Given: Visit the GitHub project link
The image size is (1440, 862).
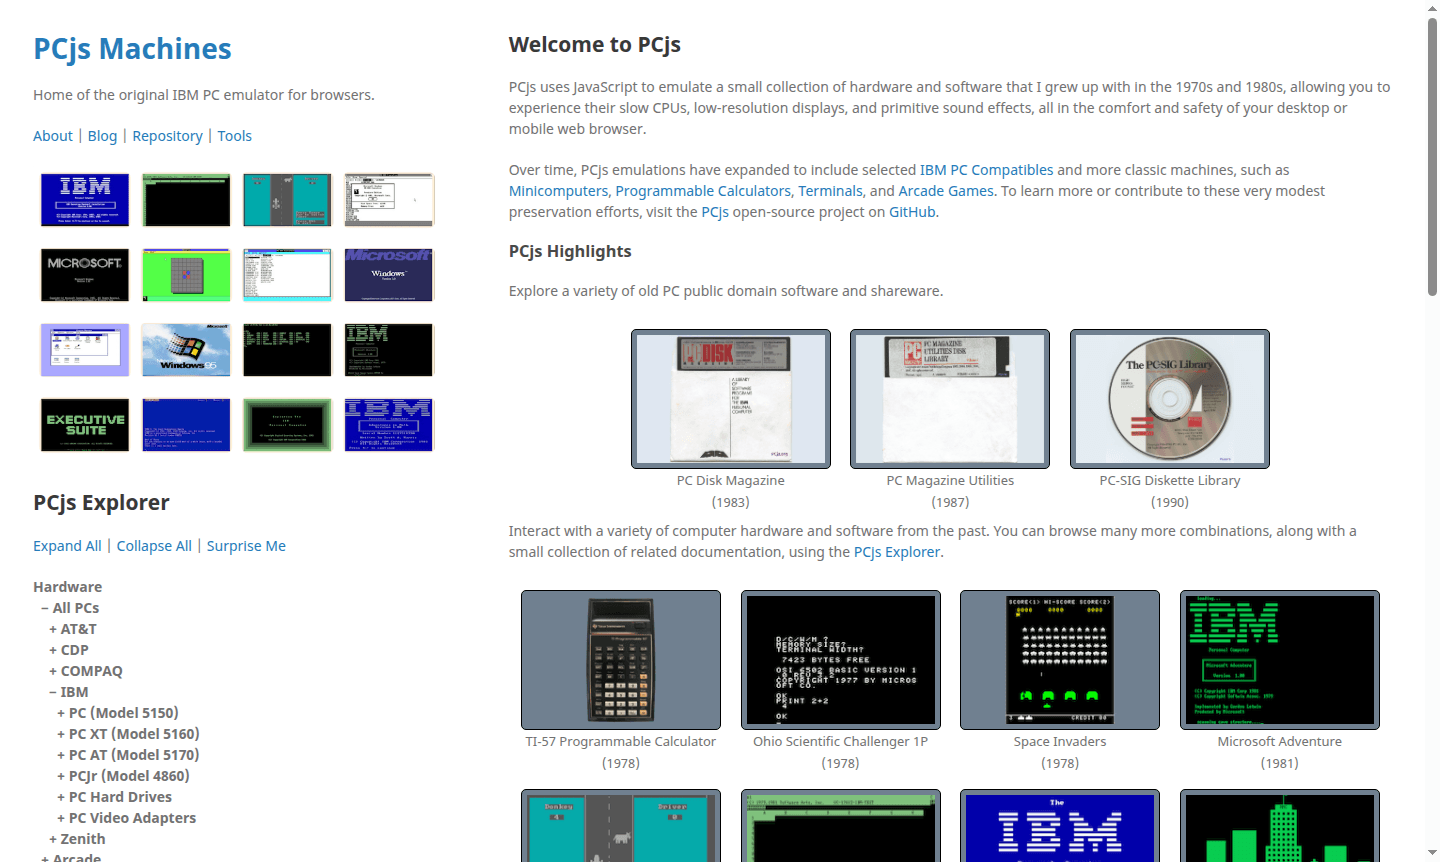Looking at the screenshot, I should (911, 212).
